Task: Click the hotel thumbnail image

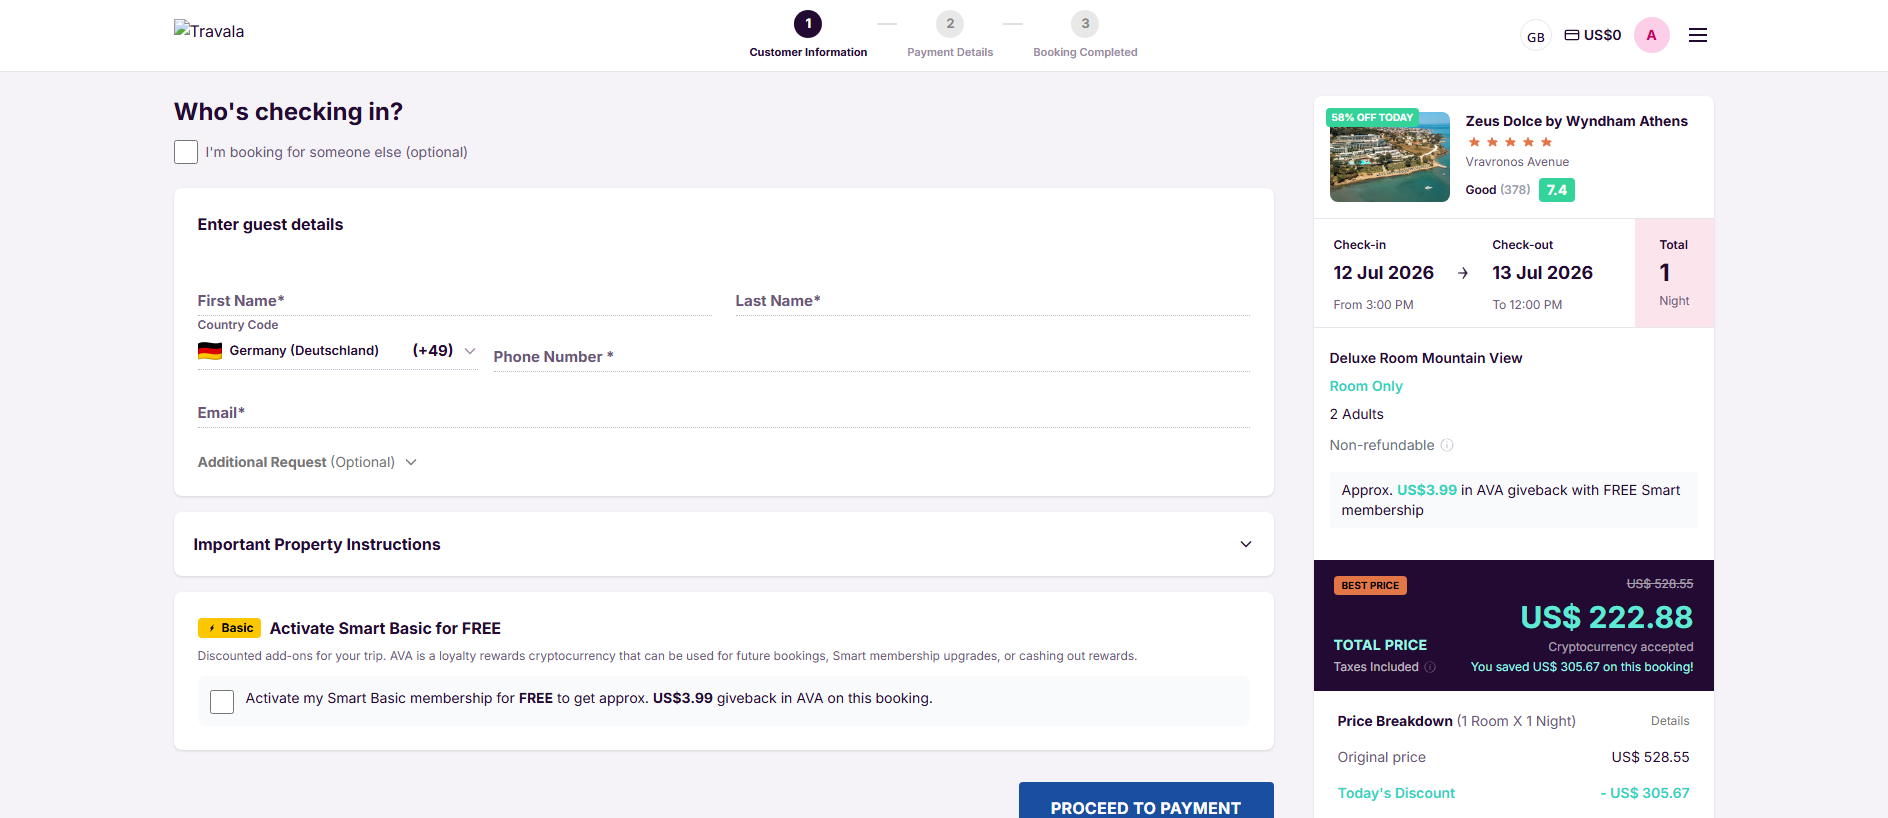Action: coord(1390,157)
